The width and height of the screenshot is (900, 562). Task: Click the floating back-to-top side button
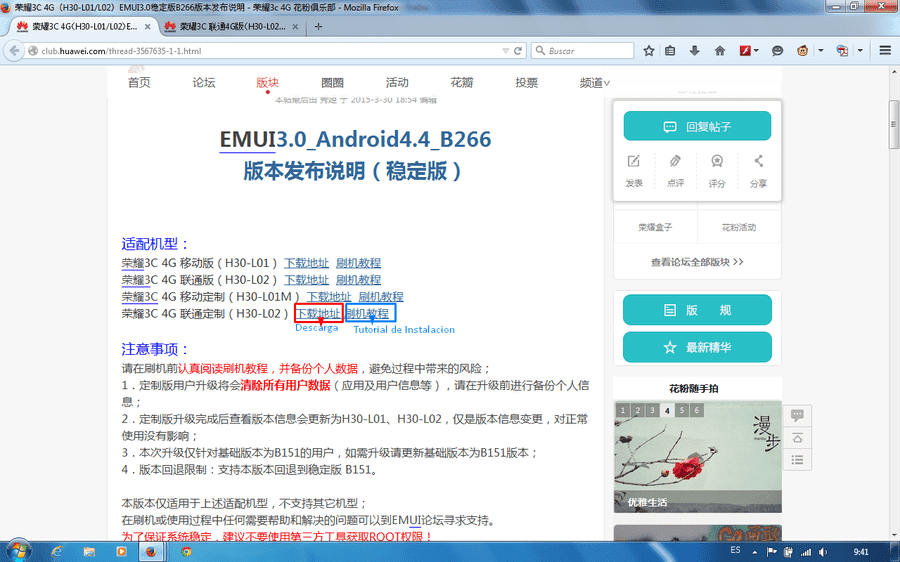click(x=797, y=438)
